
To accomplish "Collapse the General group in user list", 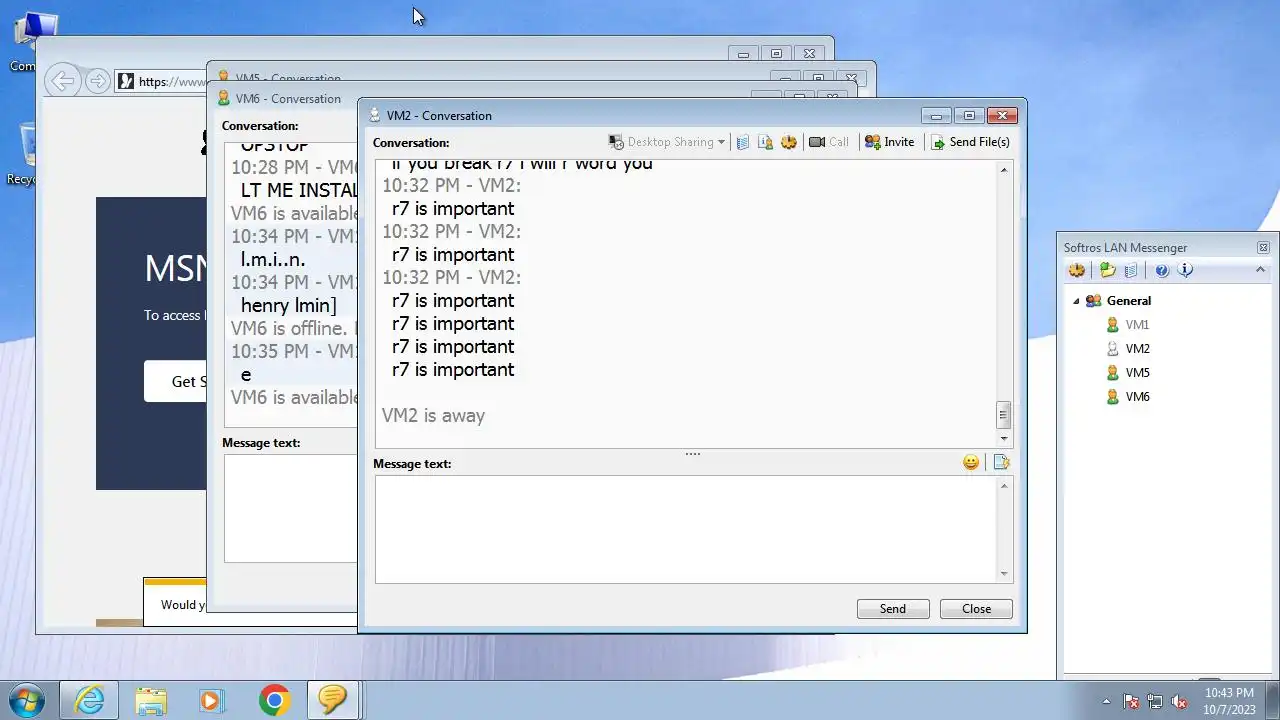I will (1076, 301).
